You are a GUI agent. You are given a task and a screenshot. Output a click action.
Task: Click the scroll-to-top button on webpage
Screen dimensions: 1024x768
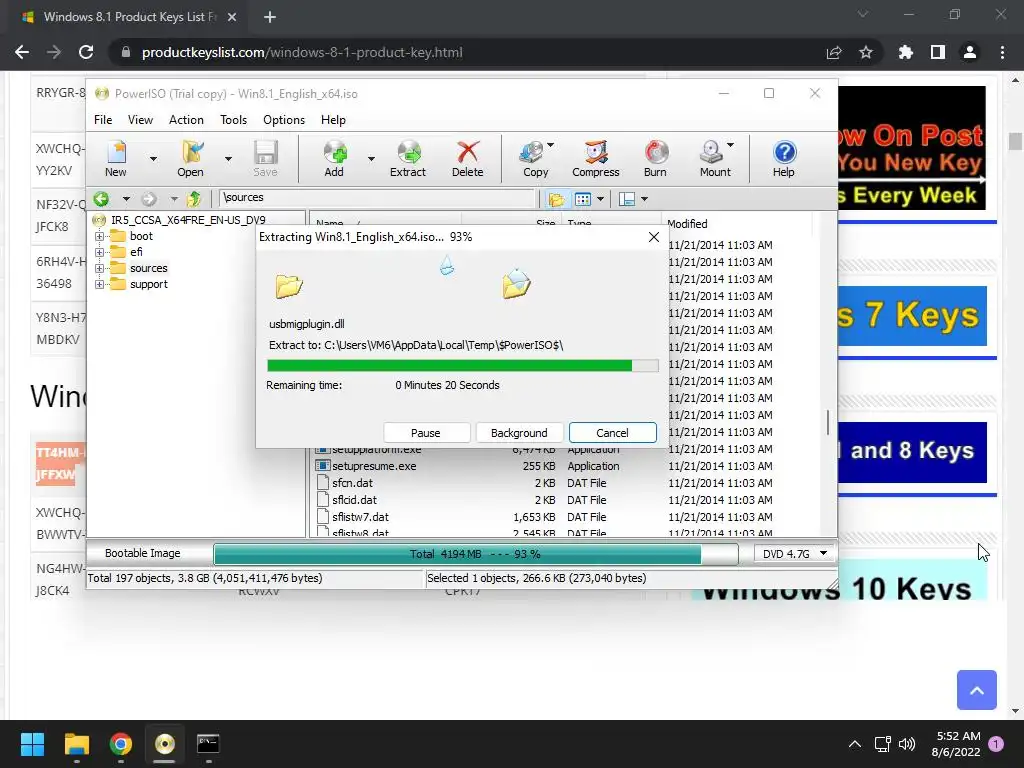click(x=976, y=690)
